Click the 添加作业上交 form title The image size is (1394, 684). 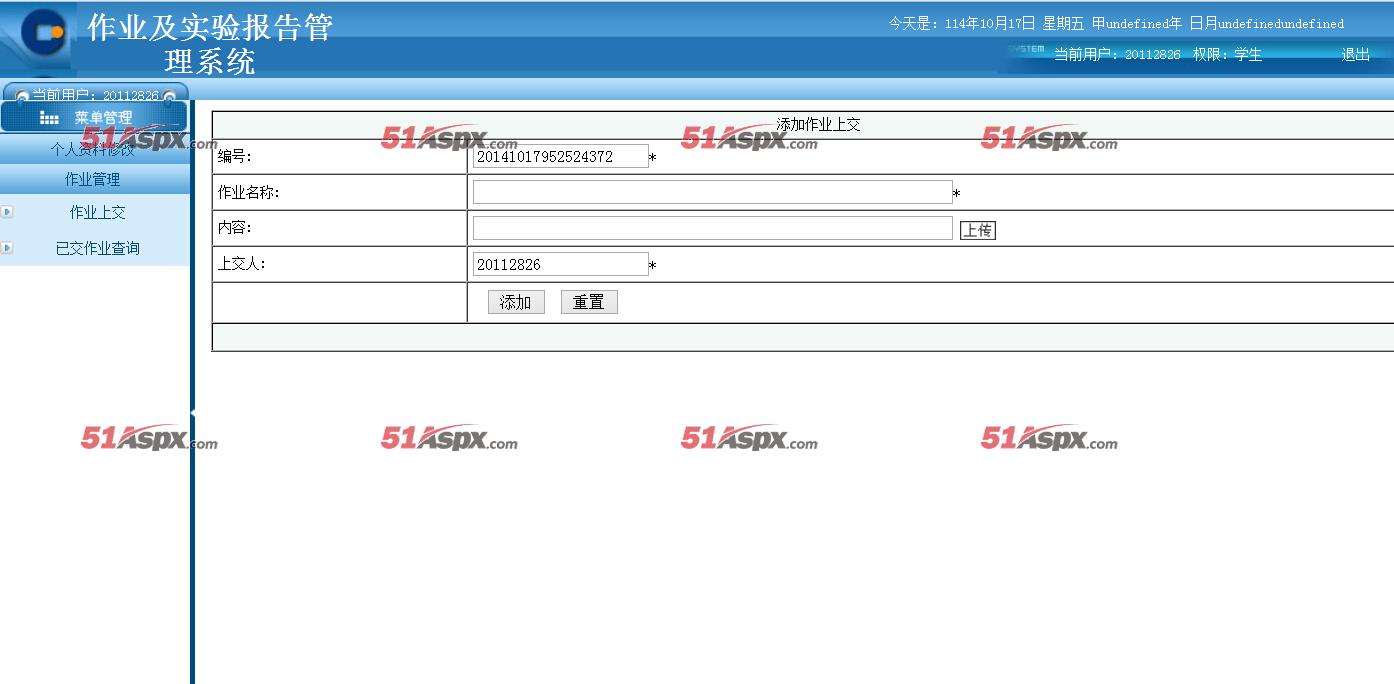click(x=818, y=125)
